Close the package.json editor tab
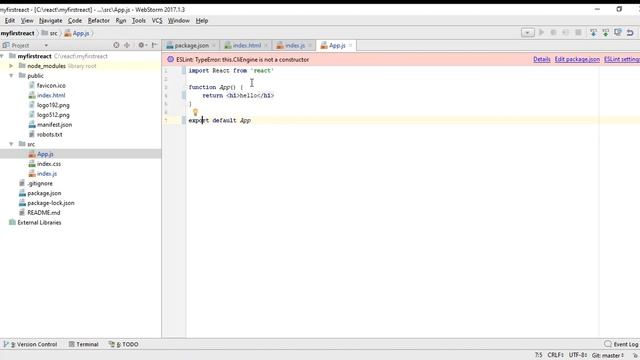The width and height of the screenshot is (640, 360). [213, 45]
